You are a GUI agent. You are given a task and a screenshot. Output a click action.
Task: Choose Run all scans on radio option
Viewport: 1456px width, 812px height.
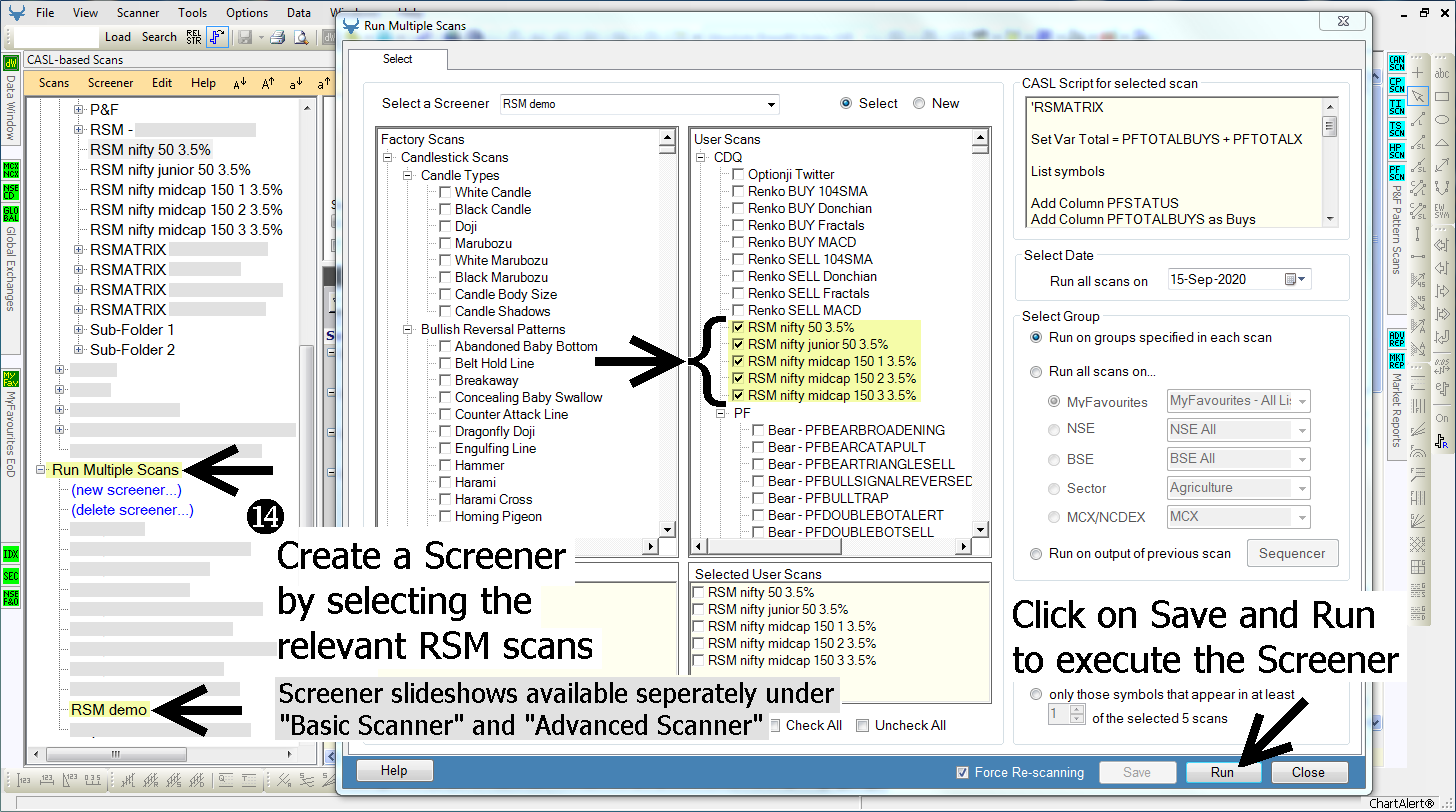point(1037,371)
